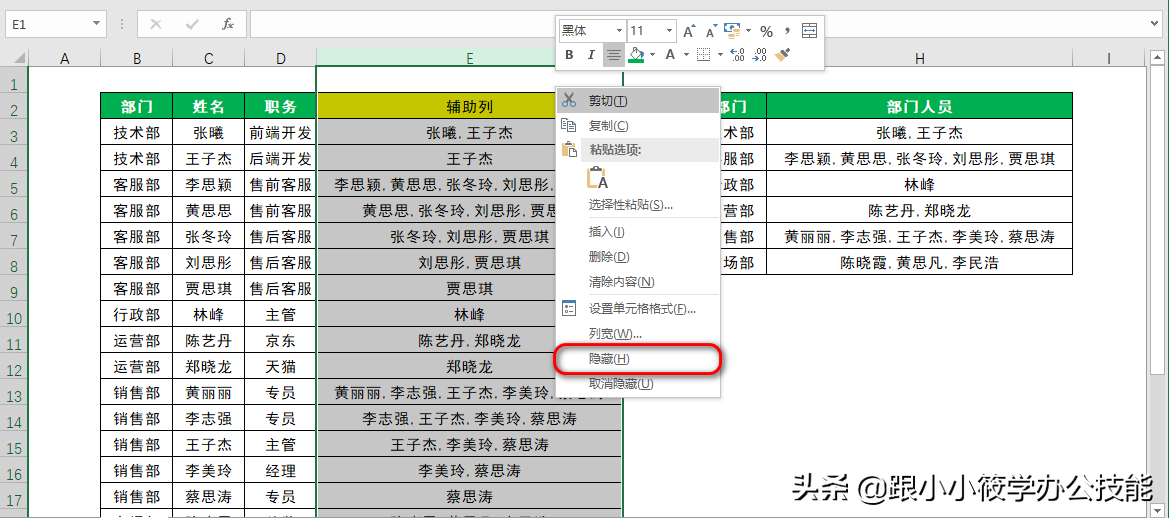Viewport: 1169px width, 518px height.
Task: Click the 黄丽丽 name cell
Action: tap(208, 392)
